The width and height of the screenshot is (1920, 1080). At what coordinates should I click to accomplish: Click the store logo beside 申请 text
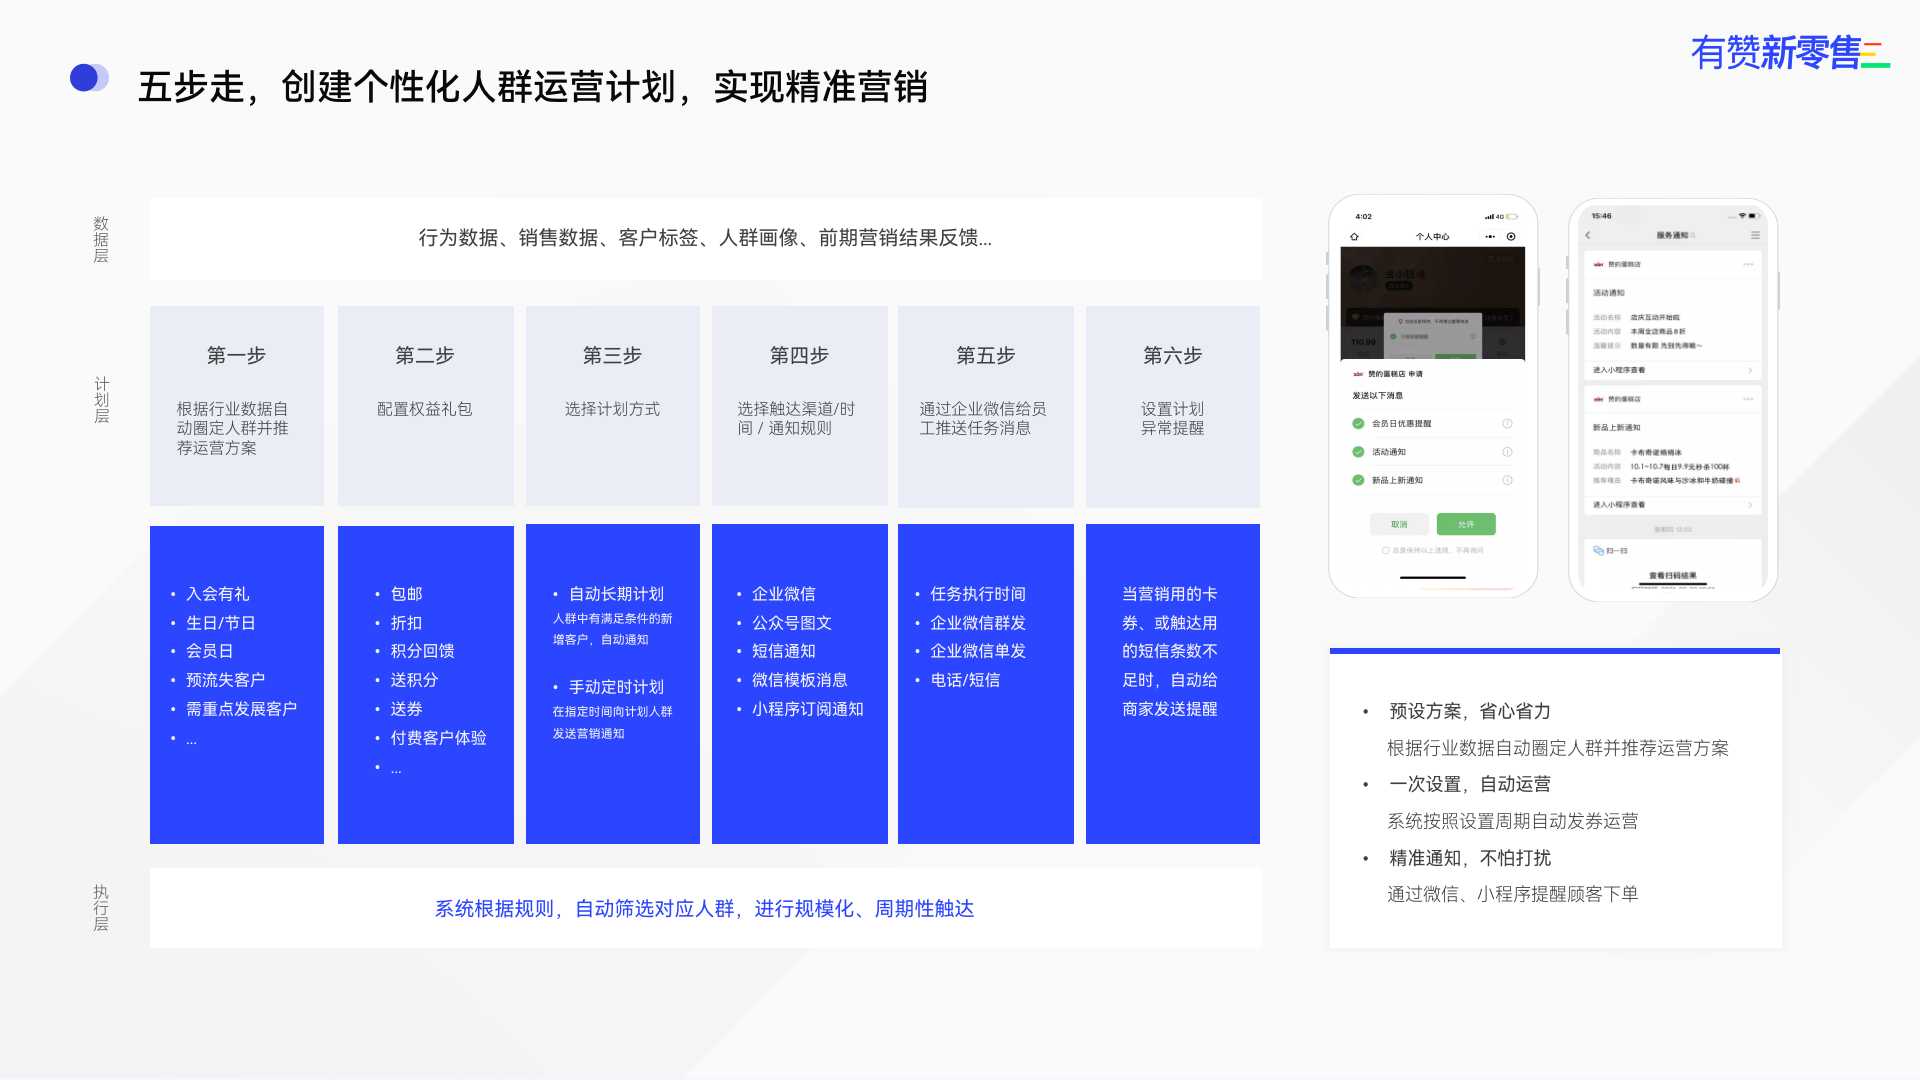pyautogui.click(x=1358, y=374)
